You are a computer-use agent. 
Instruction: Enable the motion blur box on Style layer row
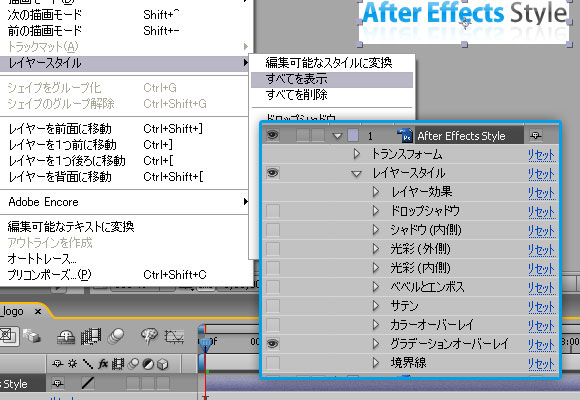coord(133,383)
